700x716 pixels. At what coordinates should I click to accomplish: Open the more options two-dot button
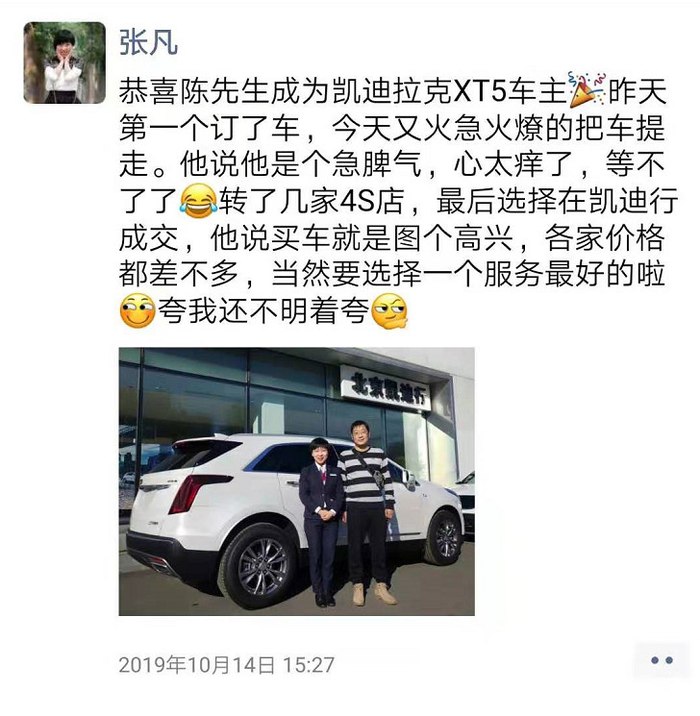[662, 660]
